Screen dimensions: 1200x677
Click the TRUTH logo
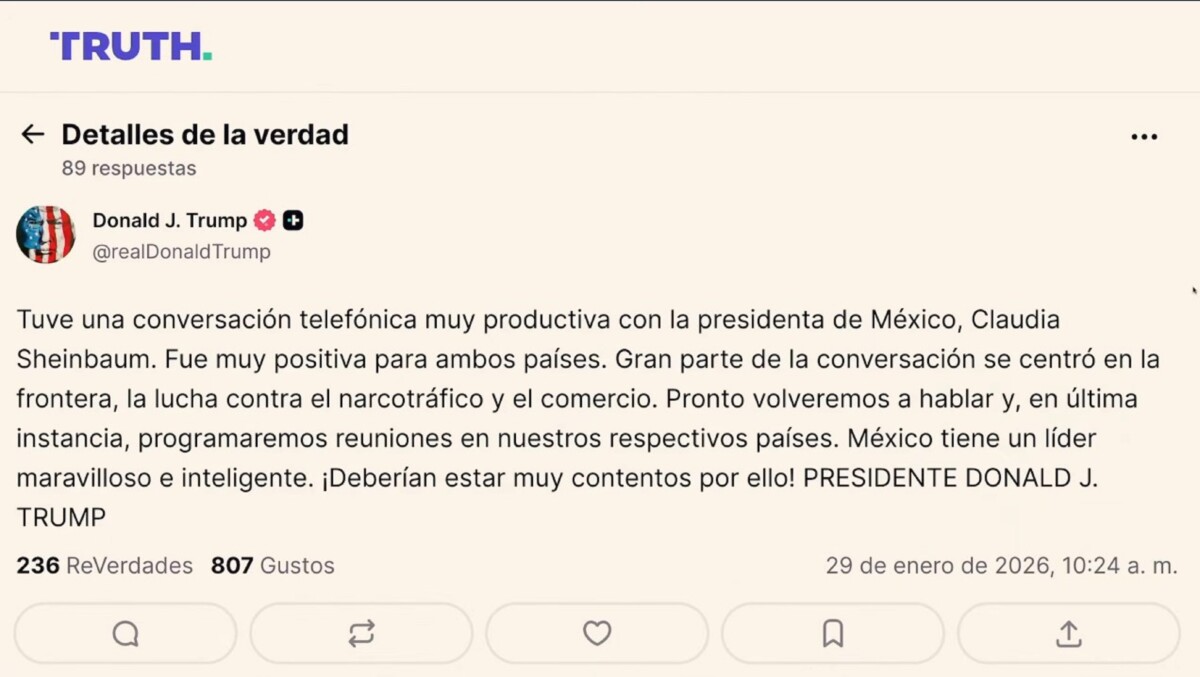click(131, 46)
